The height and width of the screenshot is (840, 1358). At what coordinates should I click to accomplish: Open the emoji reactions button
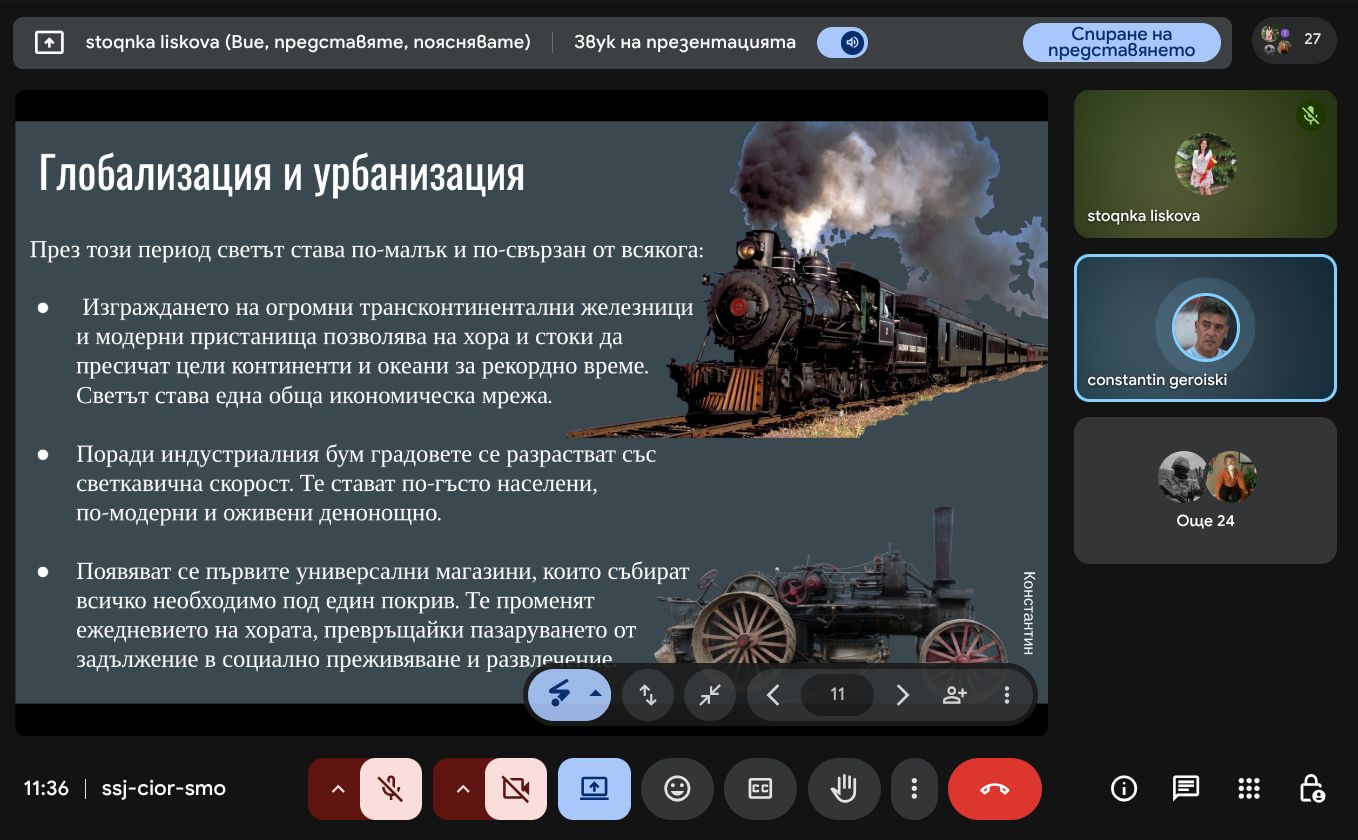click(677, 789)
